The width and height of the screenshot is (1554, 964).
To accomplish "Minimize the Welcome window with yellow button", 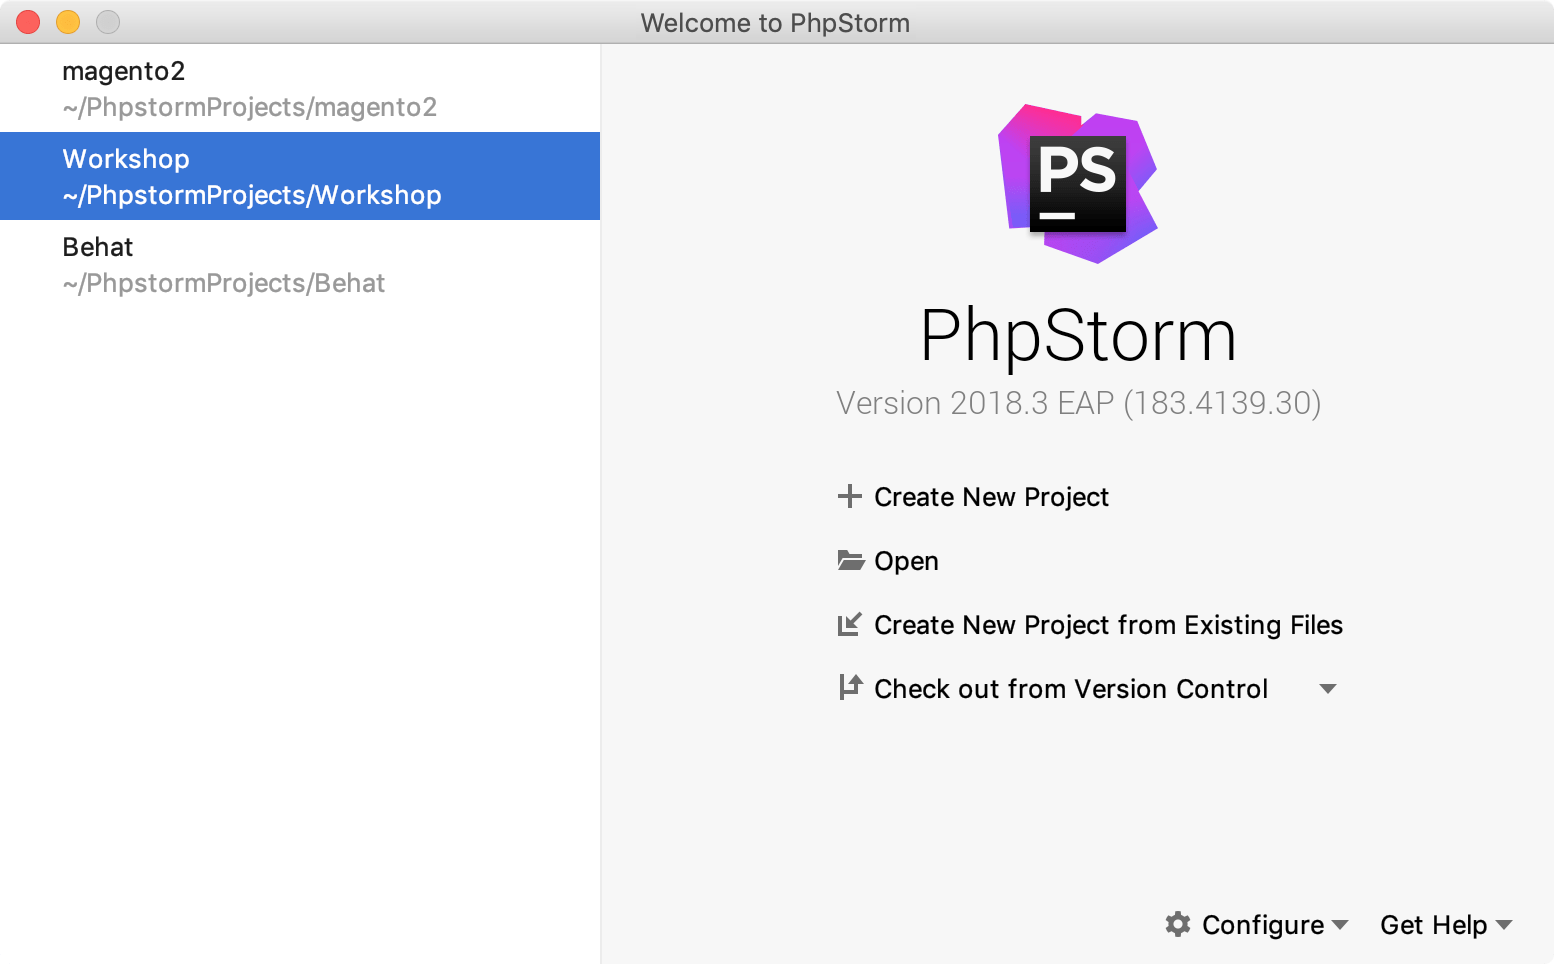I will [68, 22].
